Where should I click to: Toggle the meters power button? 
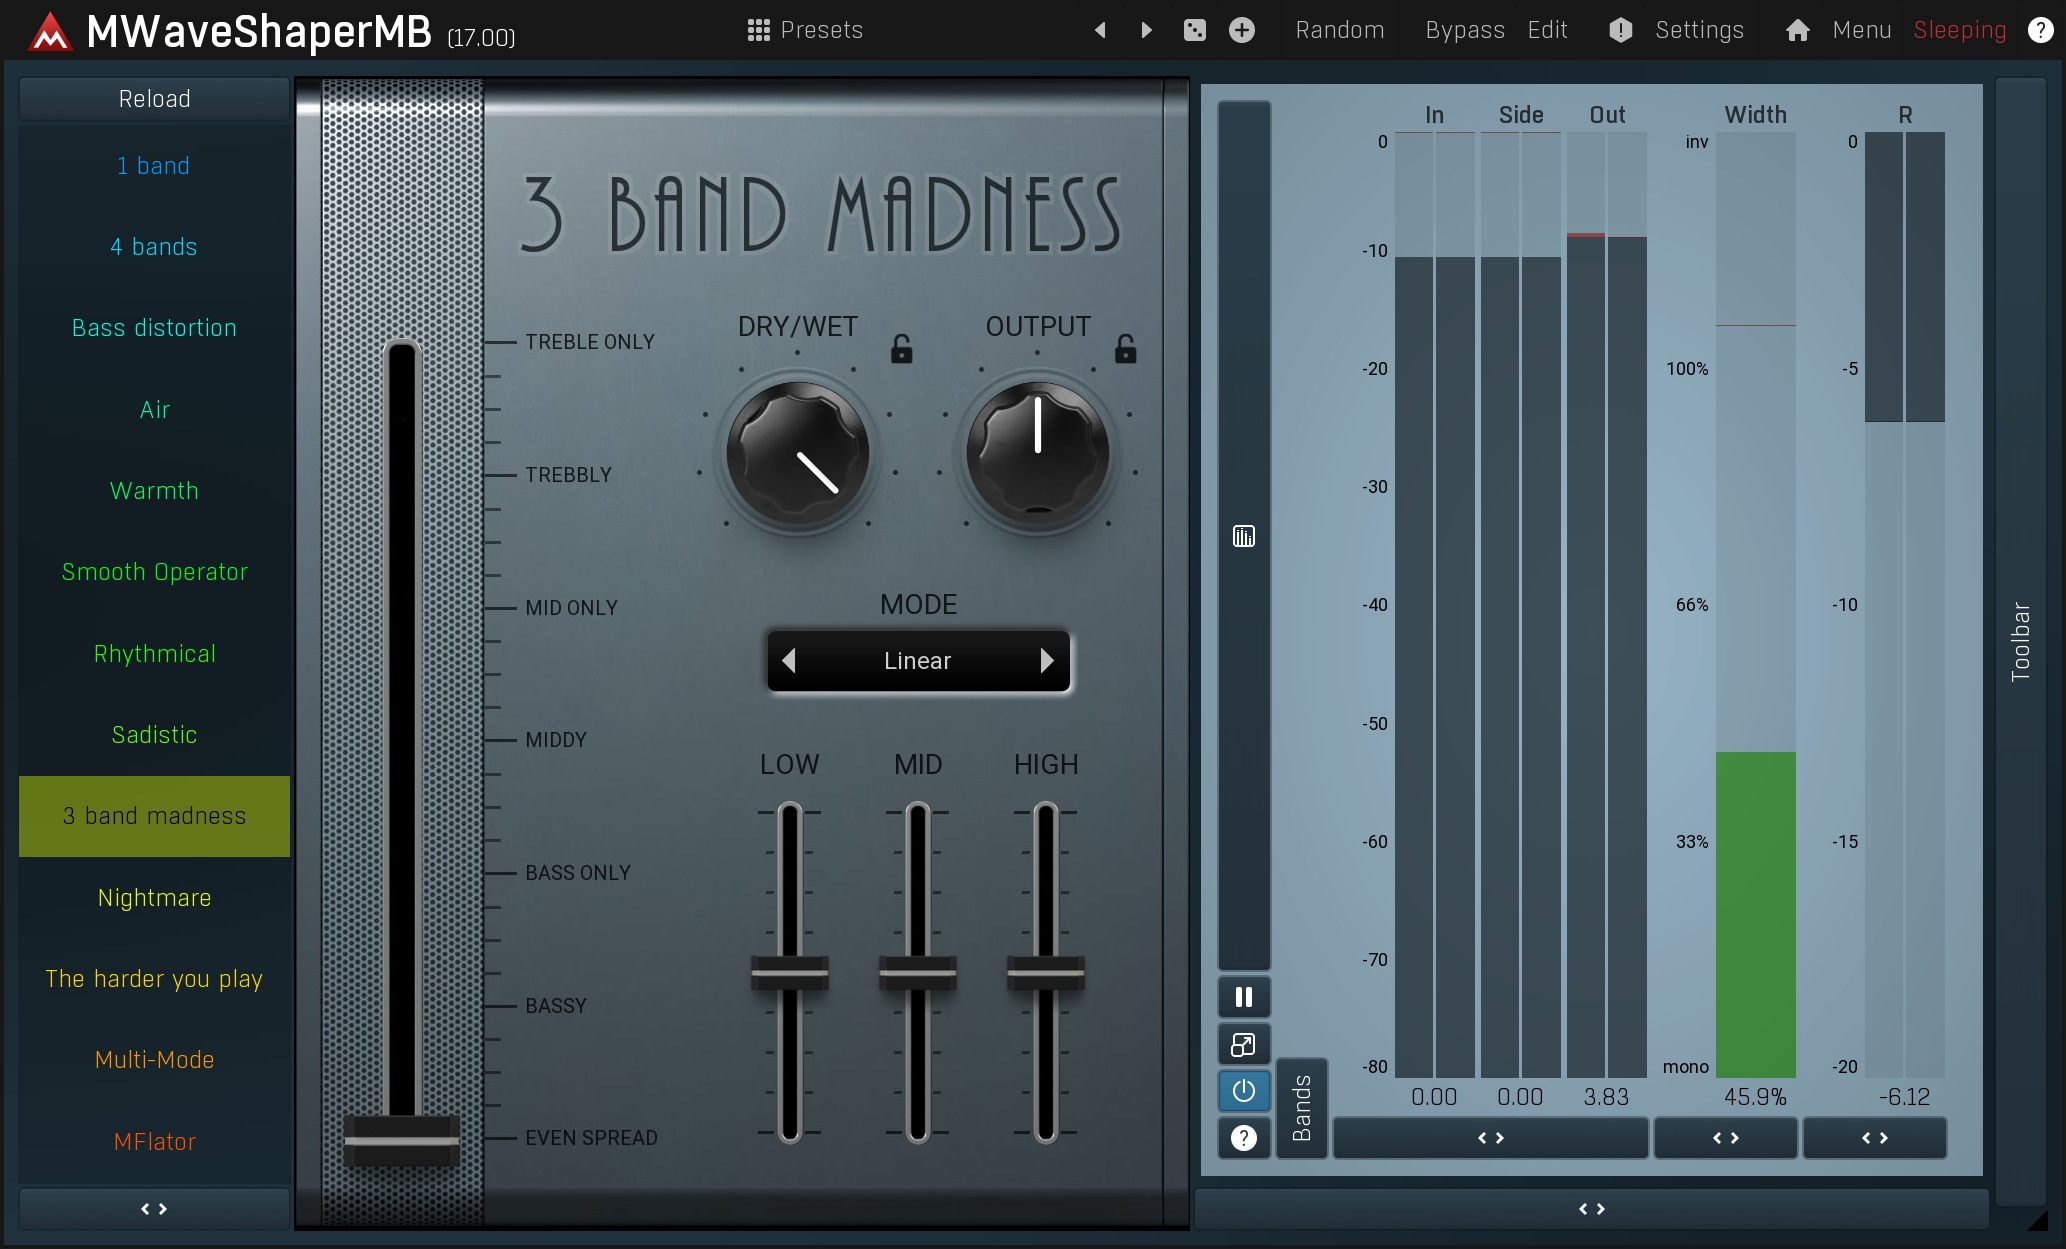coord(1243,1091)
